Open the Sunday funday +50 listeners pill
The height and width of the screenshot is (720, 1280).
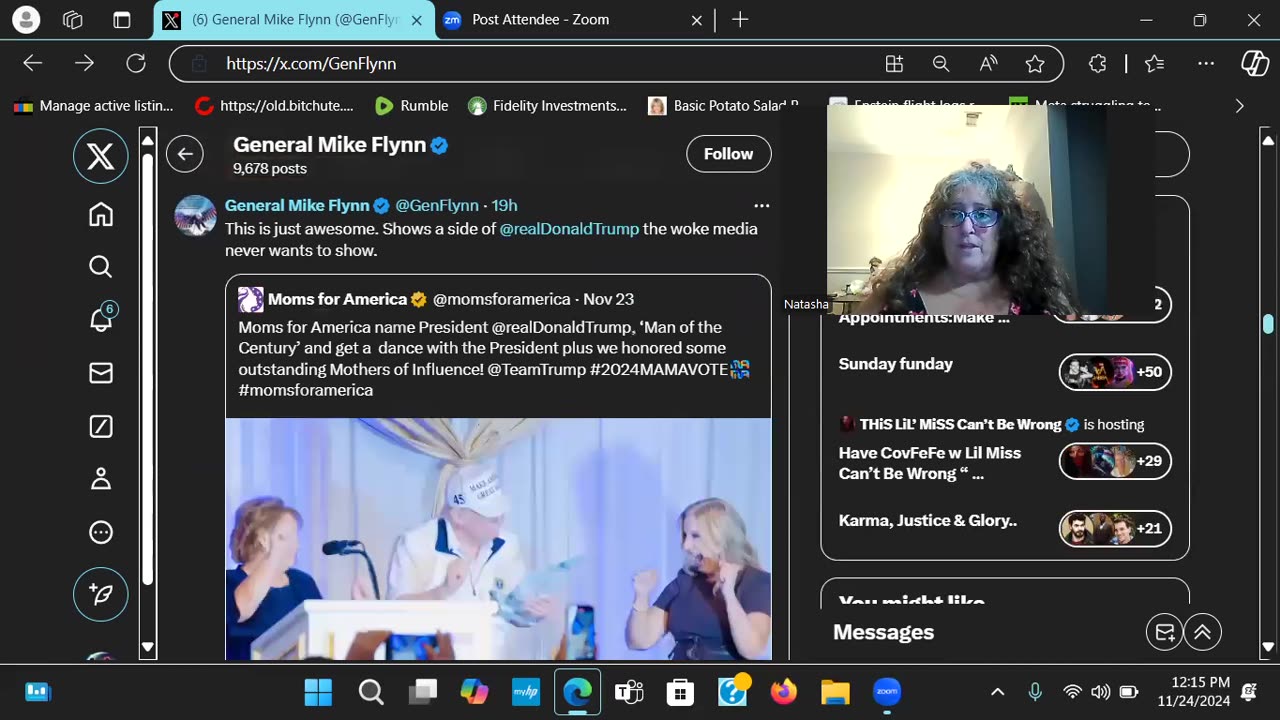1115,372
